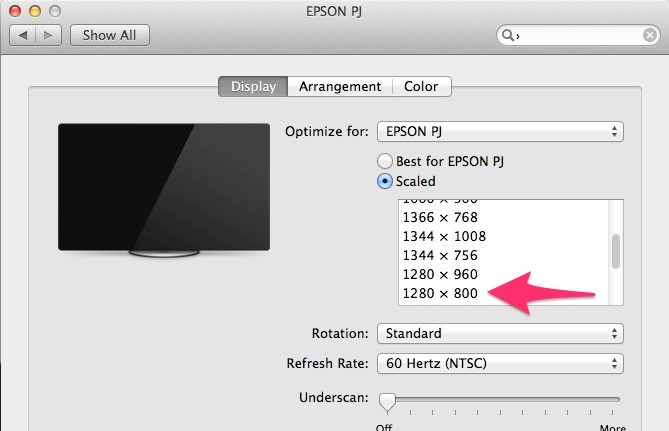The height and width of the screenshot is (431, 669).
Task: Open the Rotation dropdown
Action: (x=499, y=333)
